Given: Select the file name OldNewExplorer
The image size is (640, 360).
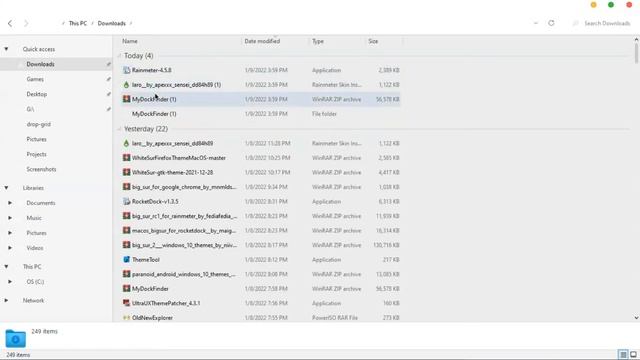Looking at the screenshot, I should click(x=152, y=318).
